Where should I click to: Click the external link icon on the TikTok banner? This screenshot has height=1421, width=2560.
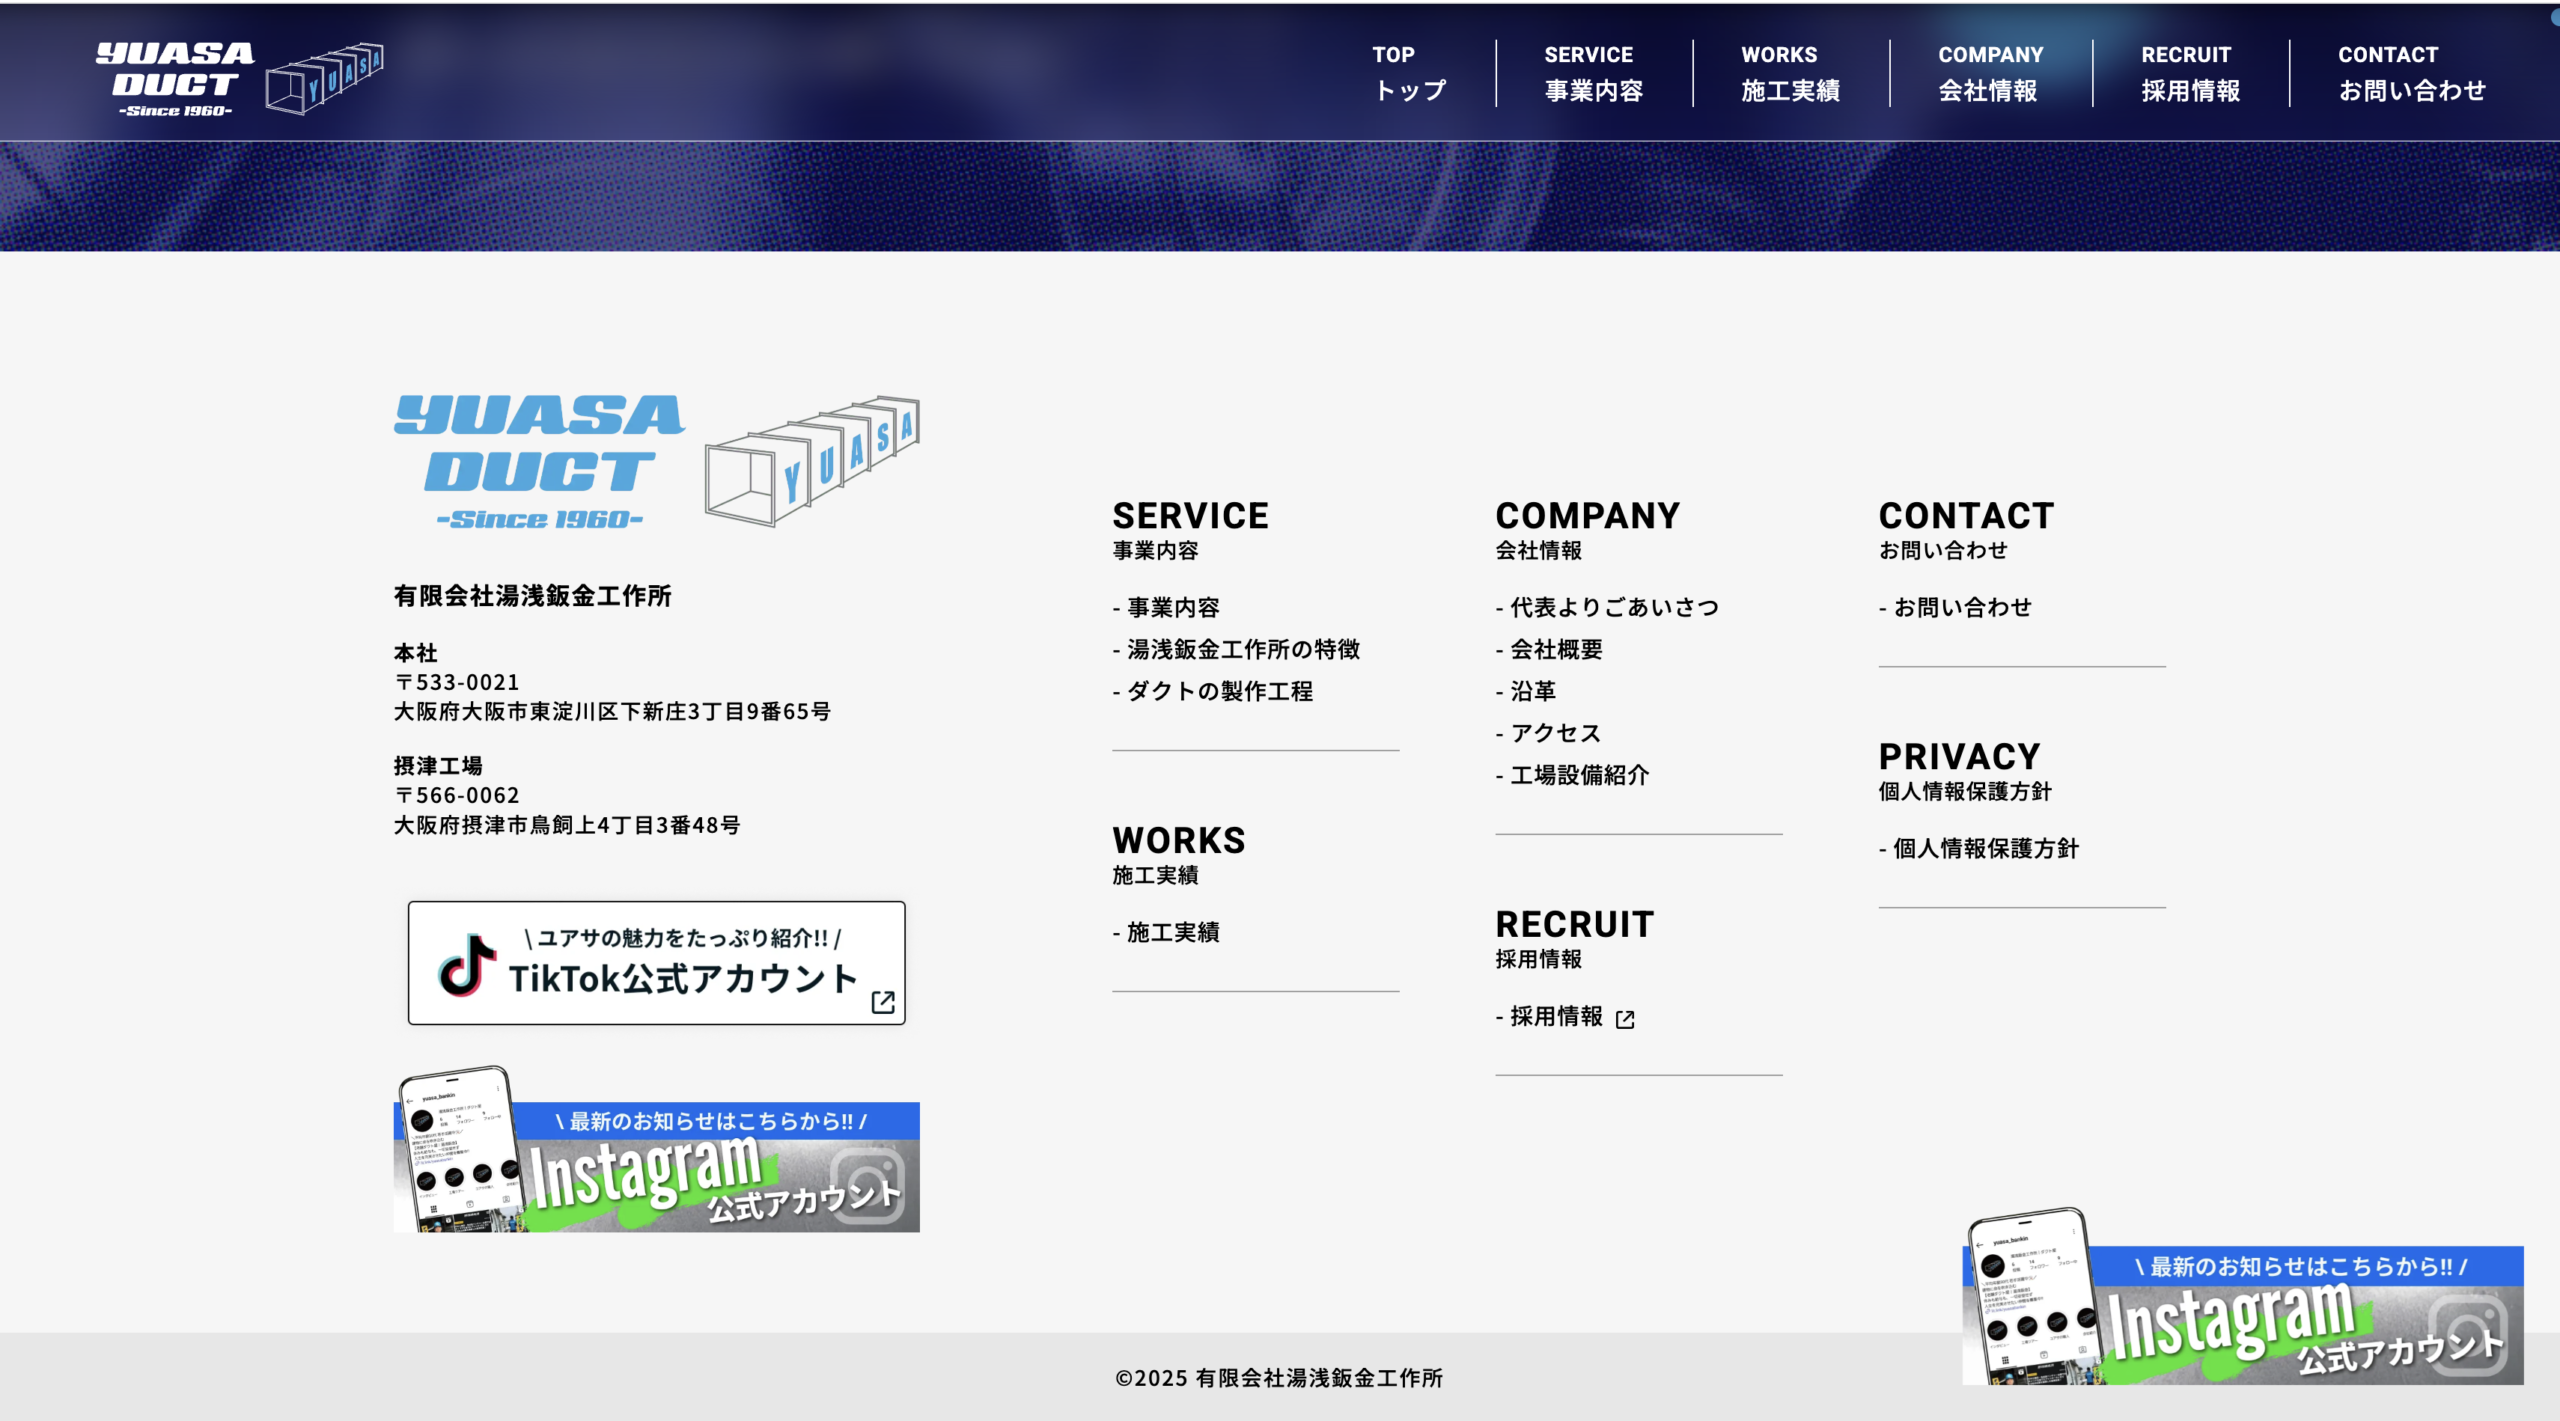click(883, 1002)
